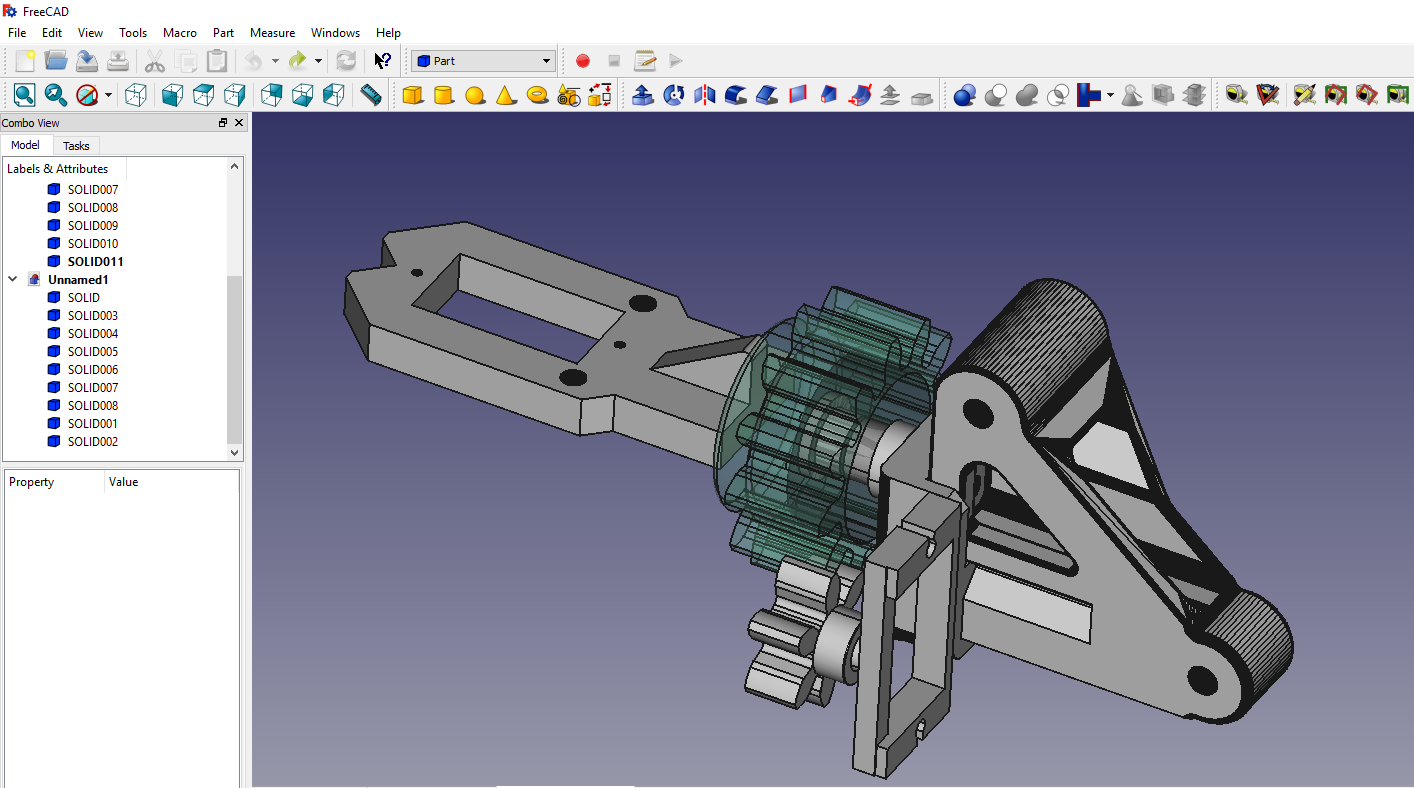Screen dimensions: 1414x788
Task: Select the Sweep tool
Action: click(x=860, y=95)
